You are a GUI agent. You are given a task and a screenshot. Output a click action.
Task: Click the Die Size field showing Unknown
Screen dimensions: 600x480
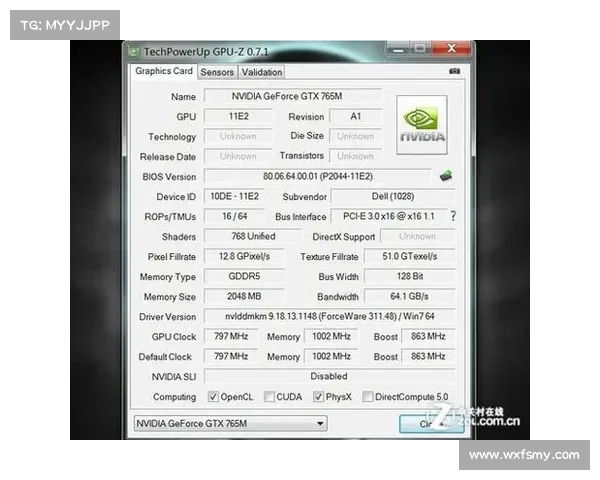point(356,136)
